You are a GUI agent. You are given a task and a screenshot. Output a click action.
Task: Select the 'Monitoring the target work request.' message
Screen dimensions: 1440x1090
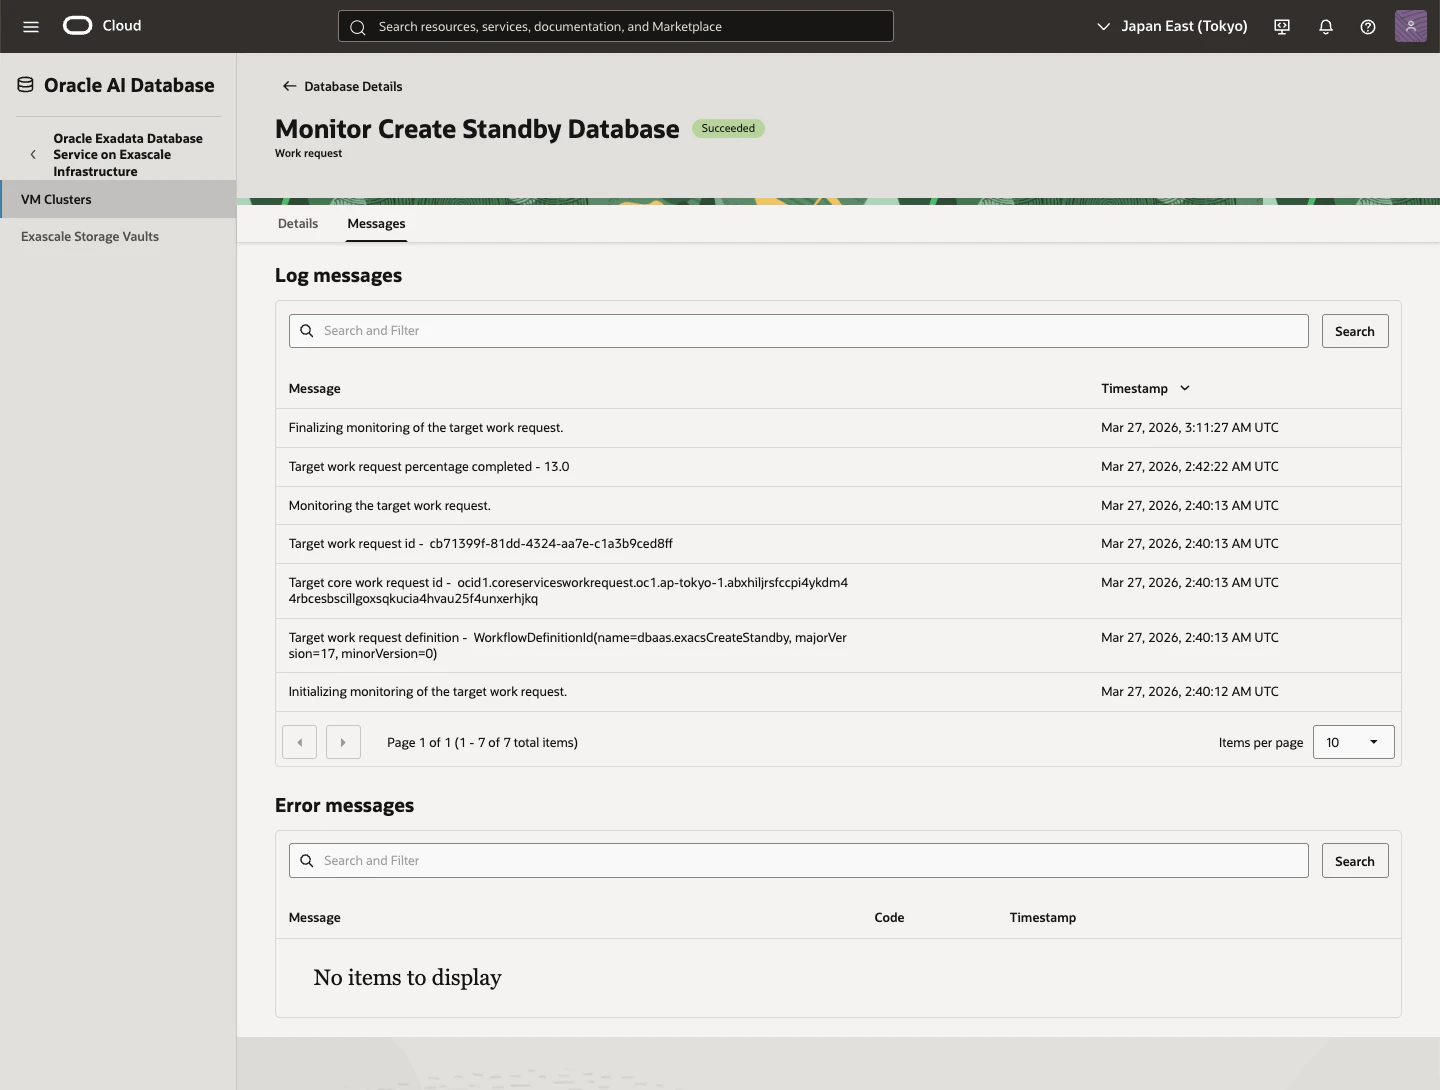[x=390, y=506]
